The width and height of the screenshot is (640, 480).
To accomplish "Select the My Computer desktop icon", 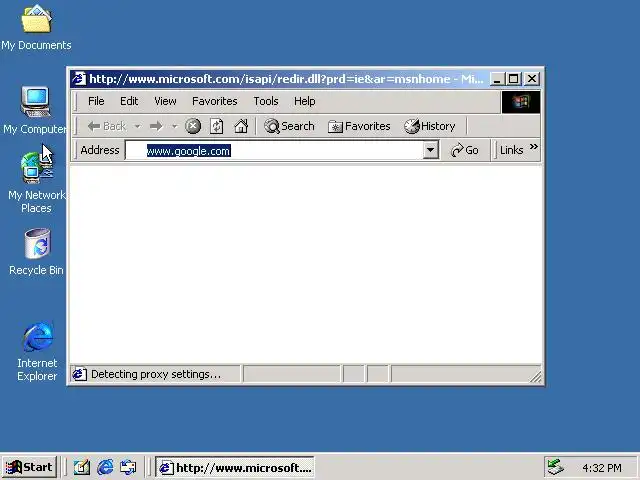I will pyautogui.click(x=35, y=110).
